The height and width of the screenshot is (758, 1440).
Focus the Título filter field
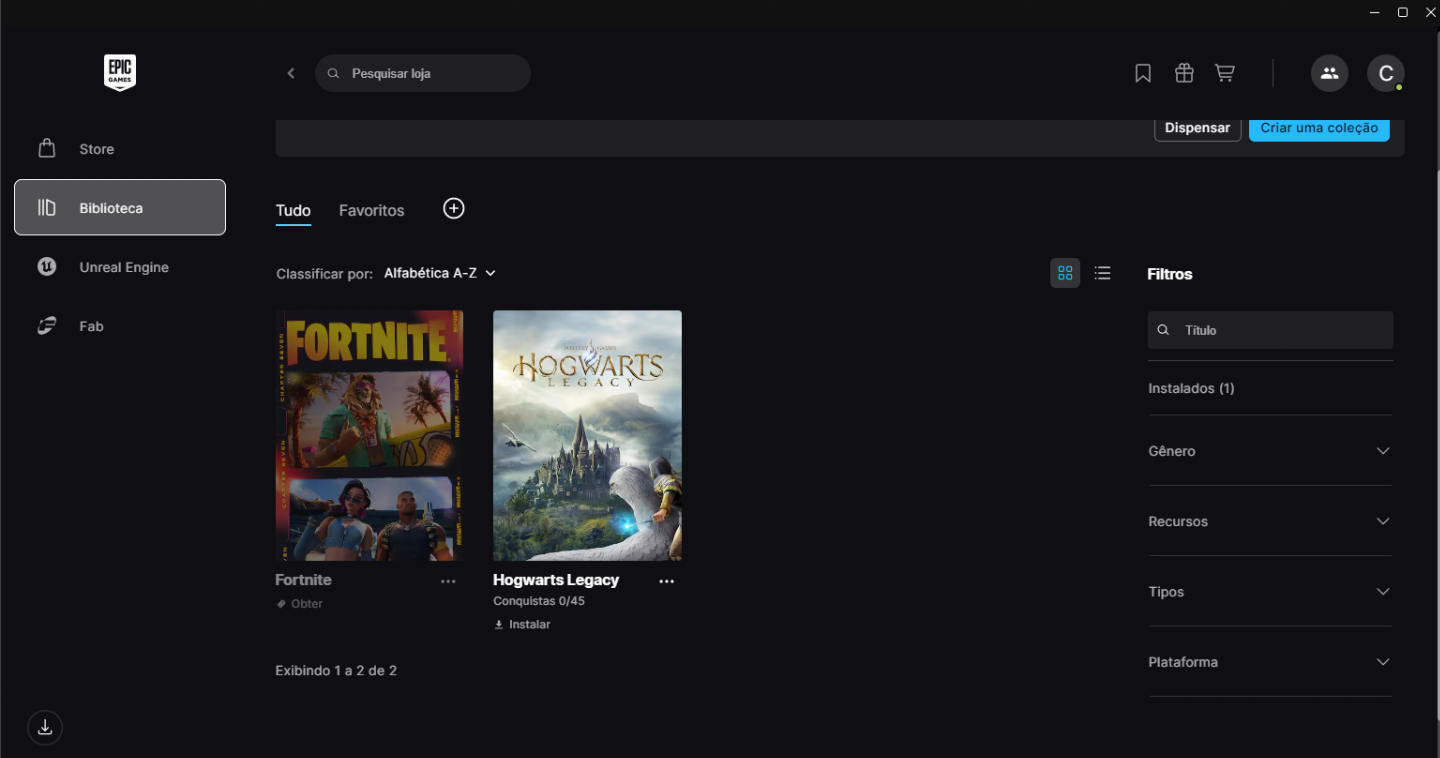pyautogui.click(x=1270, y=330)
